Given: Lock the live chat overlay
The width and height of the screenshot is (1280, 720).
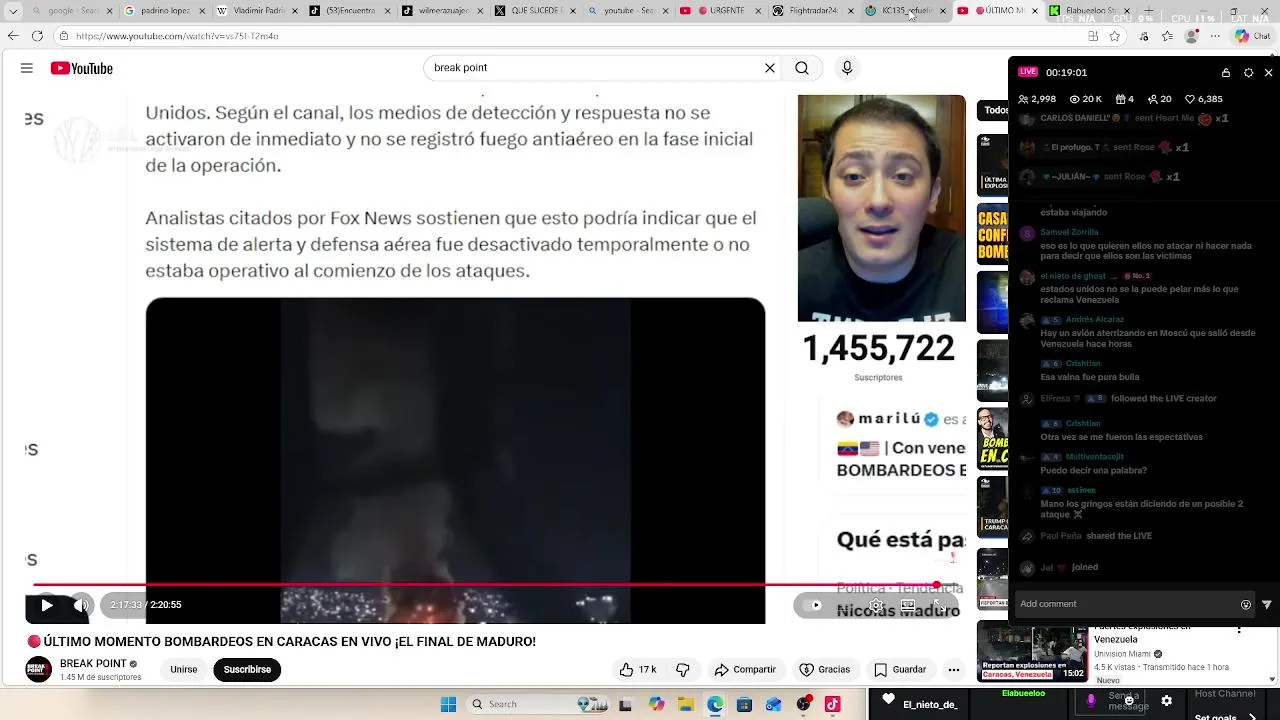Looking at the screenshot, I should pyautogui.click(x=1226, y=72).
